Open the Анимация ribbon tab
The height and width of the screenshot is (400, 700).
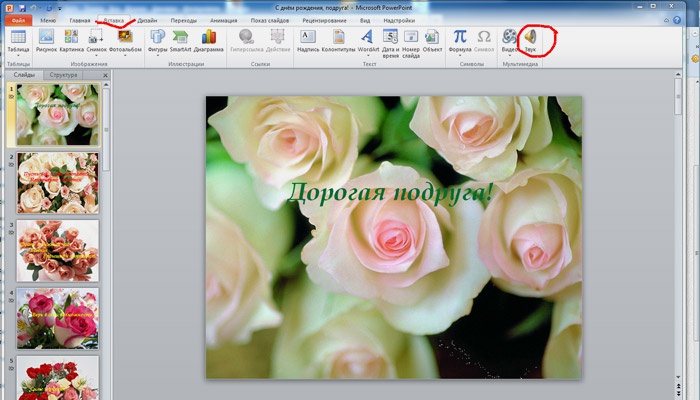pyautogui.click(x=224, y=20)
